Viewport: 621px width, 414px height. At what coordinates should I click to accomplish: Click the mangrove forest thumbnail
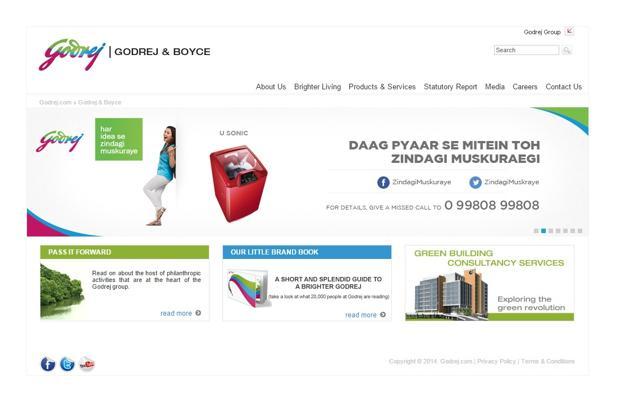[x=63, y=291]
